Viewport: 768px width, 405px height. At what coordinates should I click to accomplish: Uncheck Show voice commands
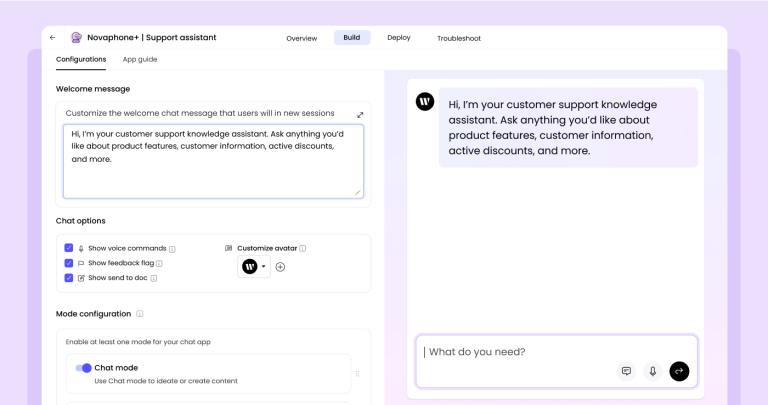[69, 248]
